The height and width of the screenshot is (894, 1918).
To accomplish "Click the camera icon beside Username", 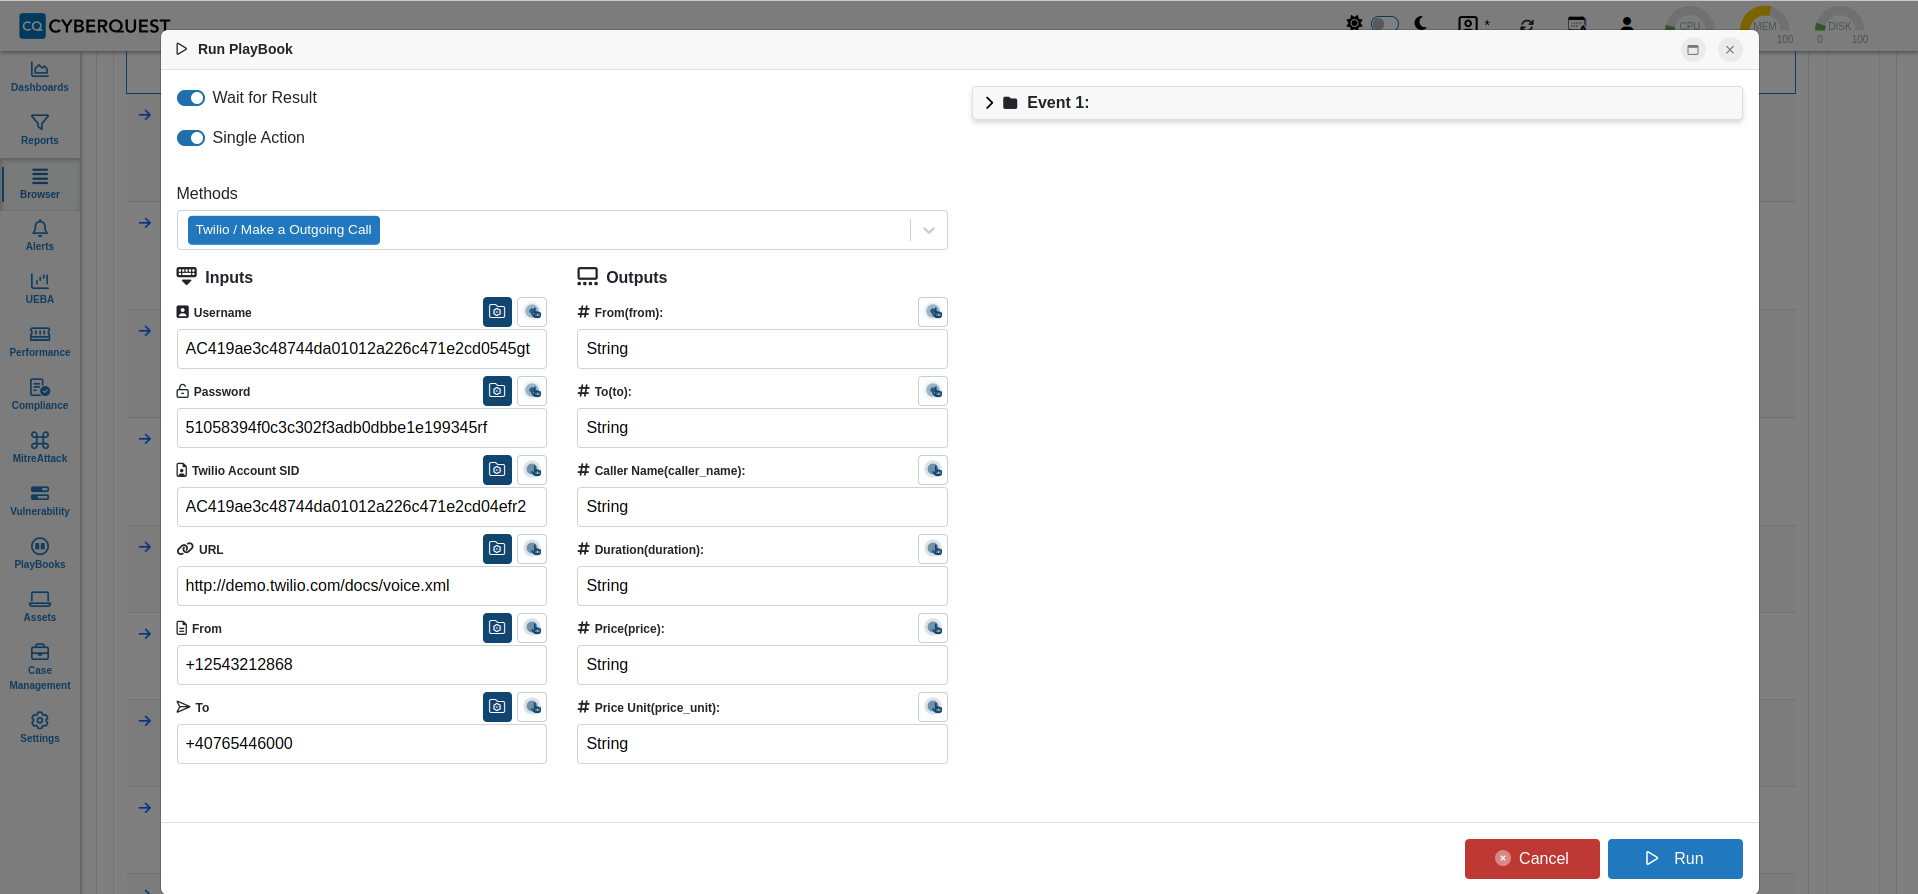I will click(x=497, y=312).
